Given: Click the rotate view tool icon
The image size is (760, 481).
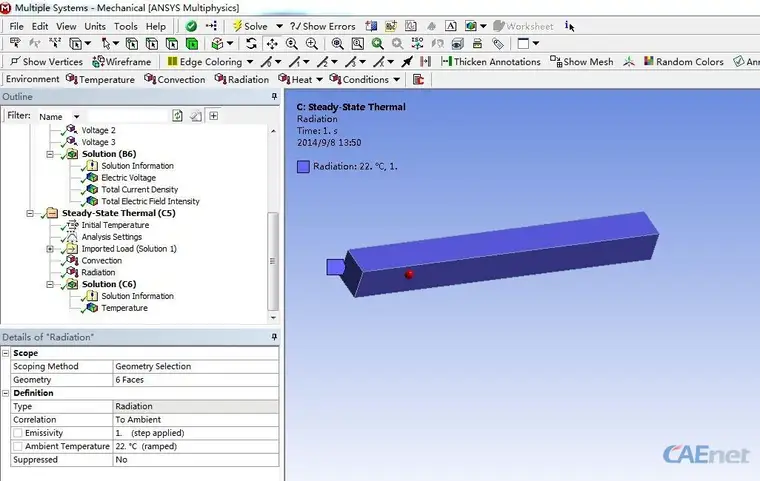Looking at the screenshot, I should [x=251, y=44].
